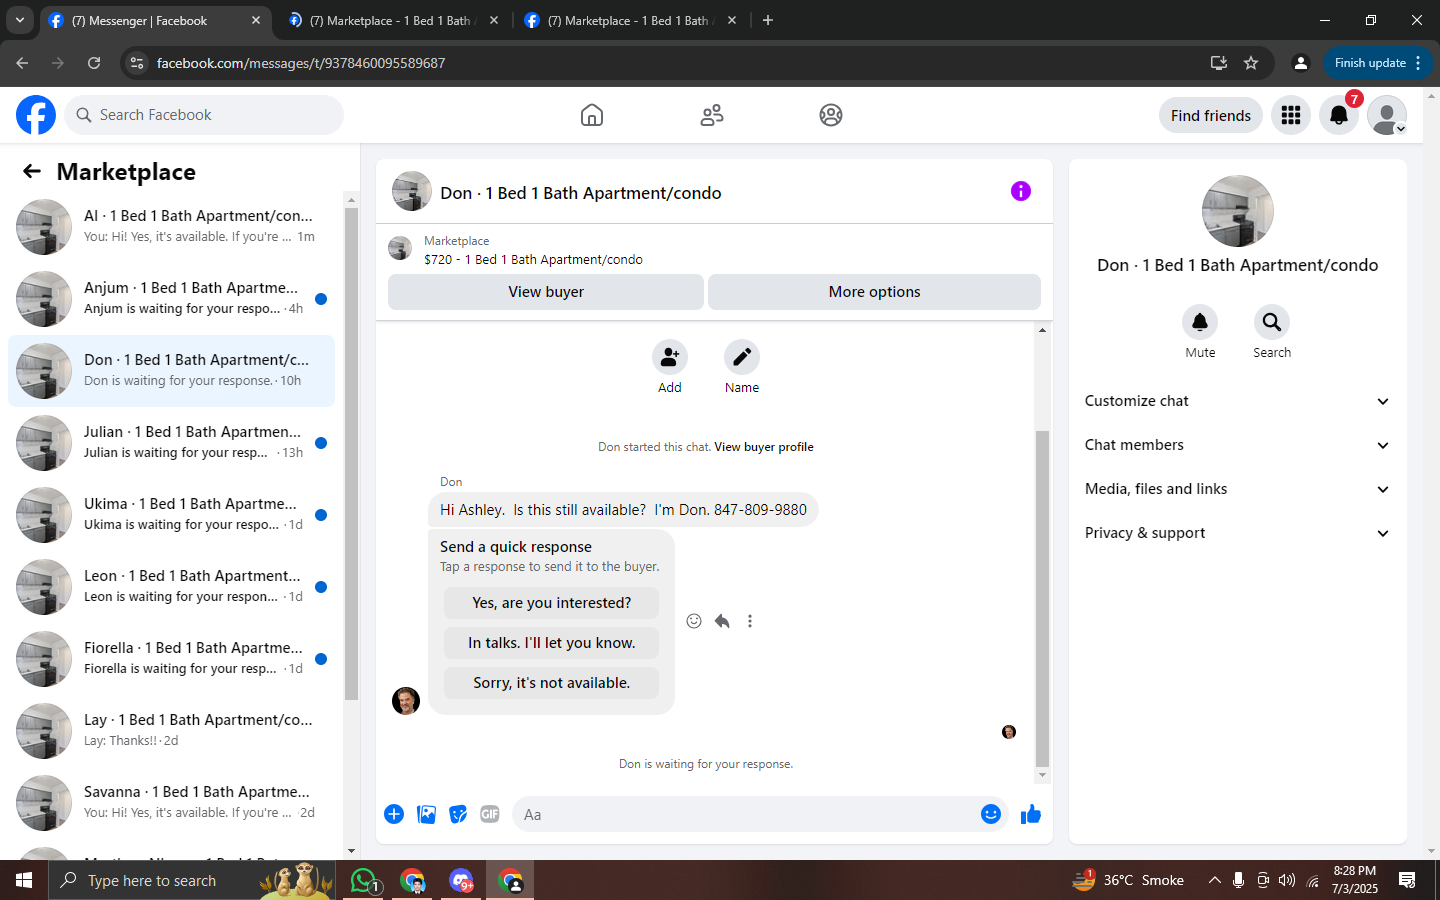Click taskbar search box
Screen dimensions: 1440x900
point(190,880)
